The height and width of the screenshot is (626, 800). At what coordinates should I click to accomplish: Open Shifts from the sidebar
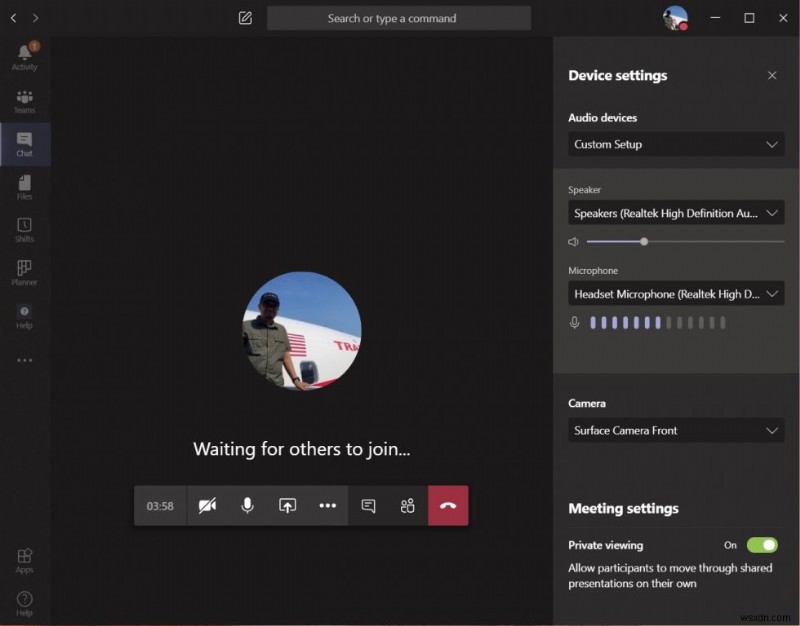click(24, 228)
